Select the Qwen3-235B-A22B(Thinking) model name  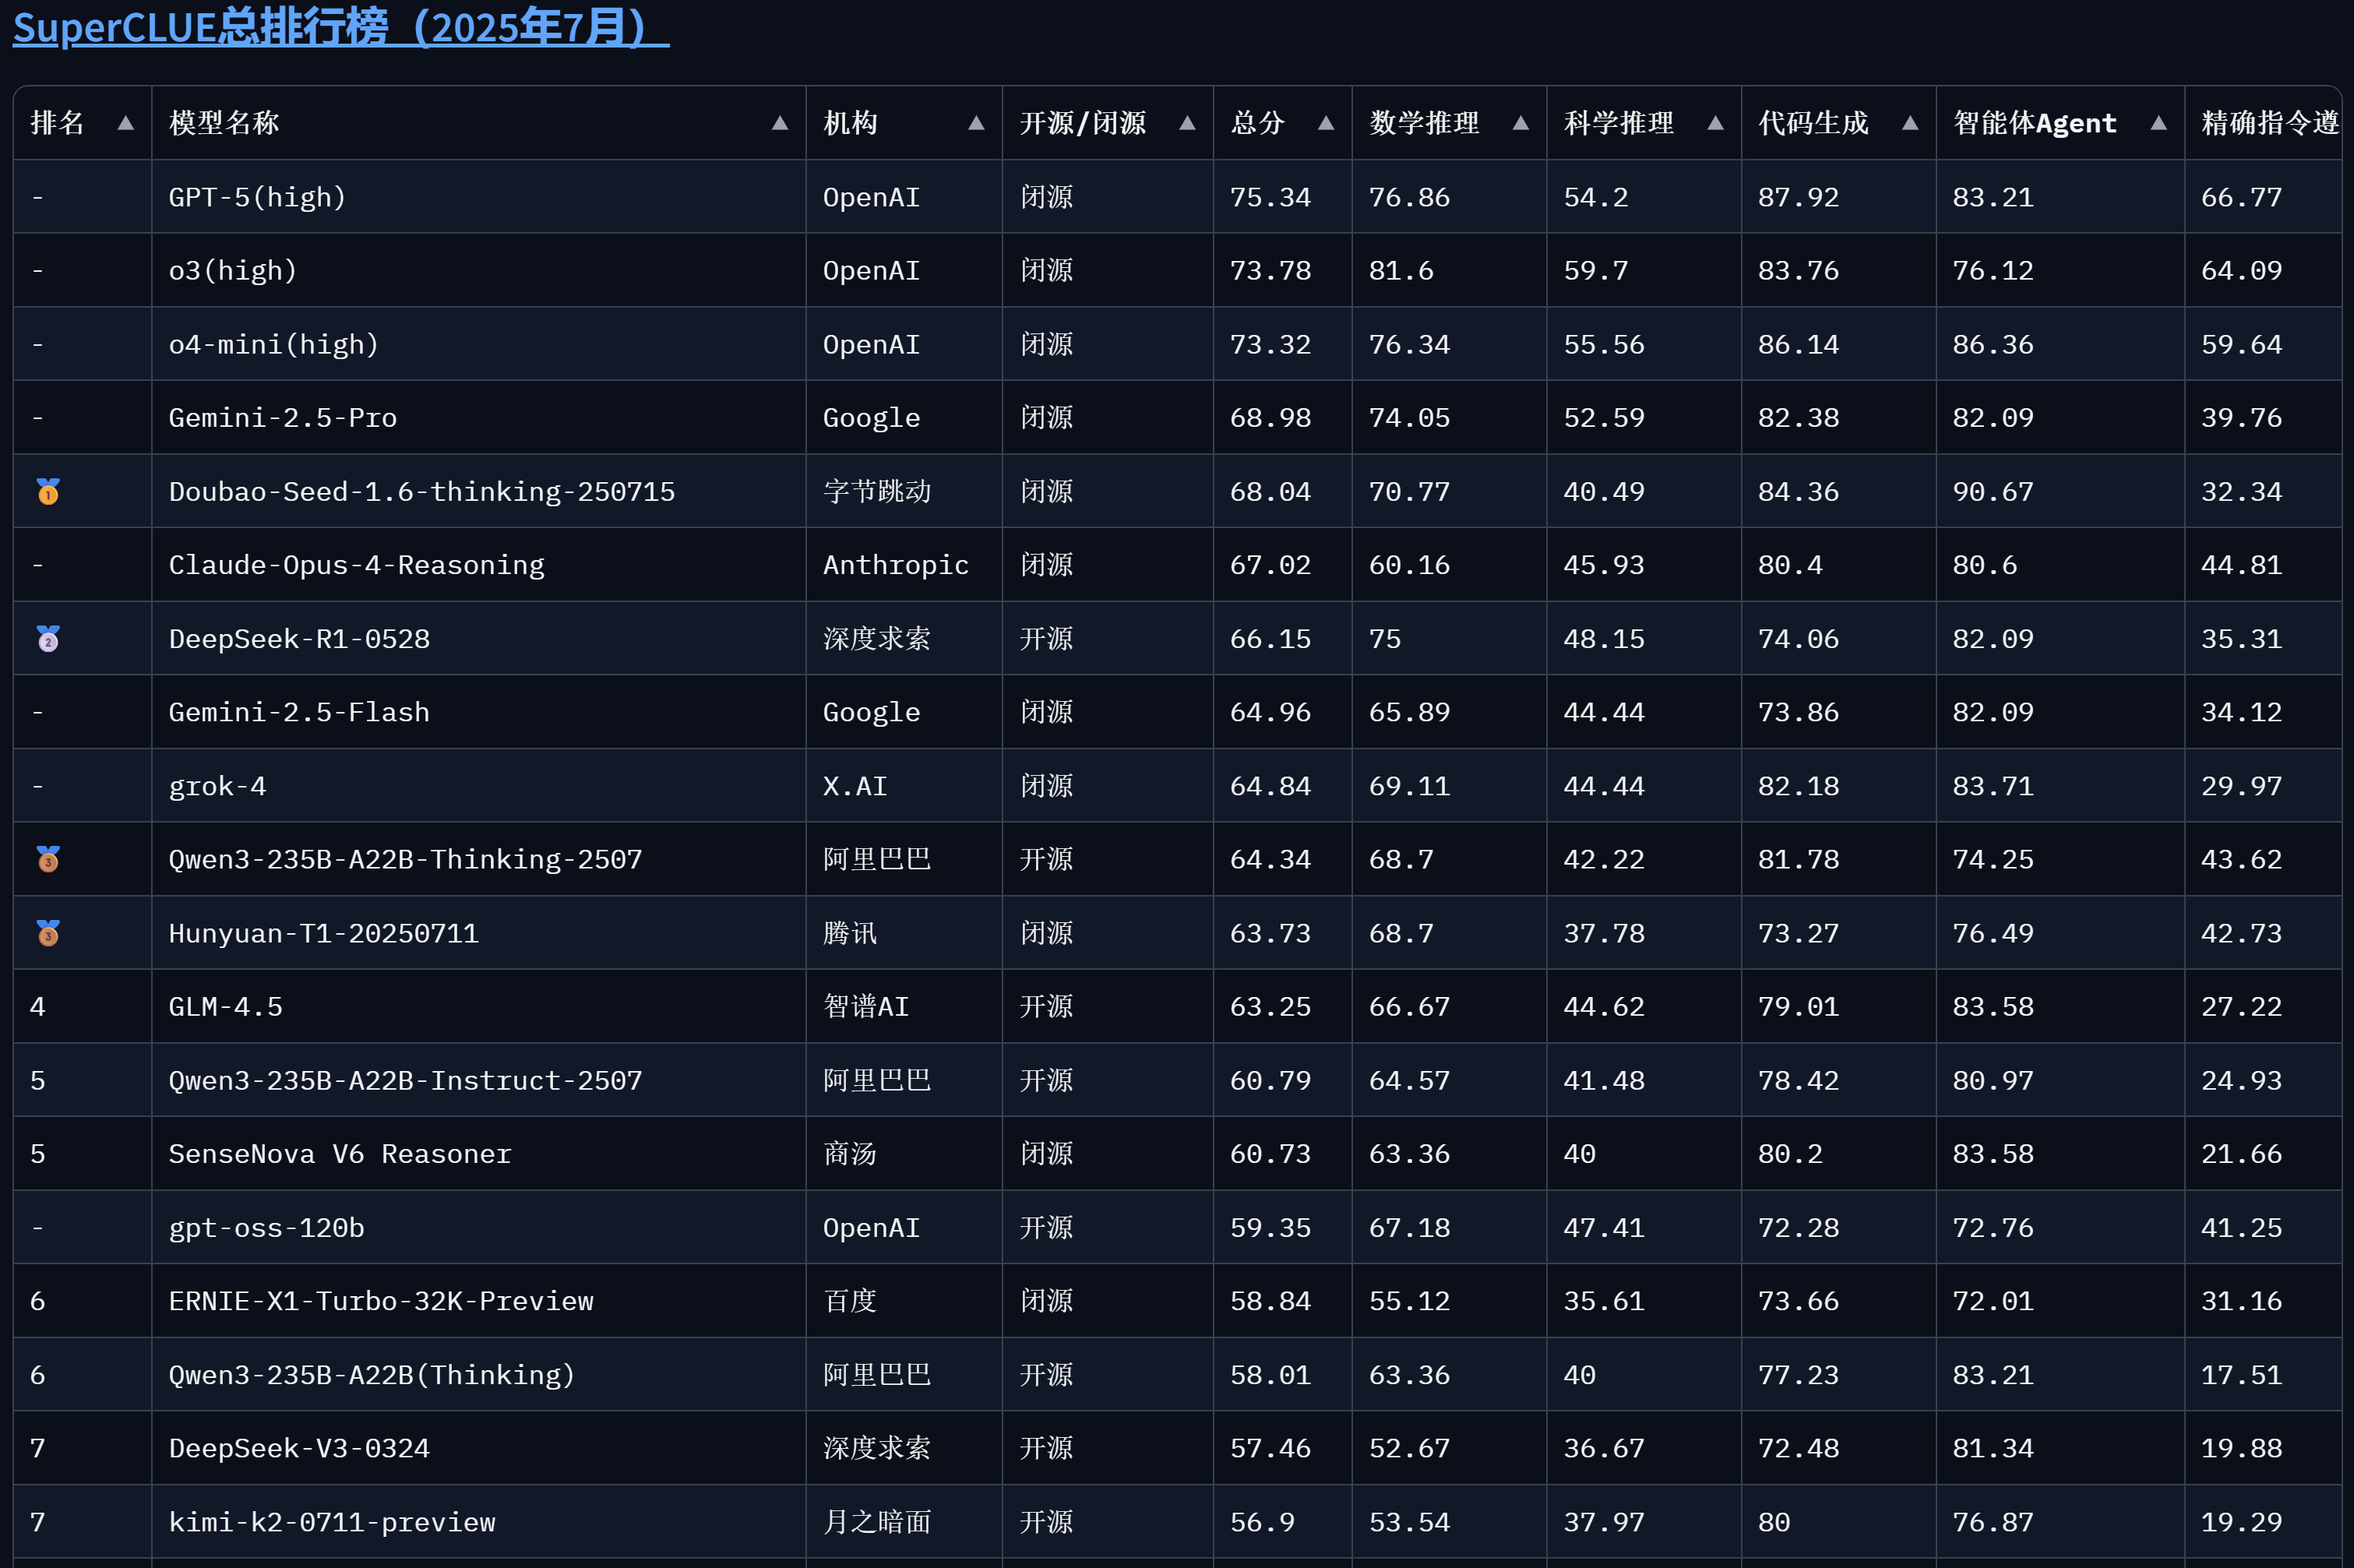[x=372, y=1375]
